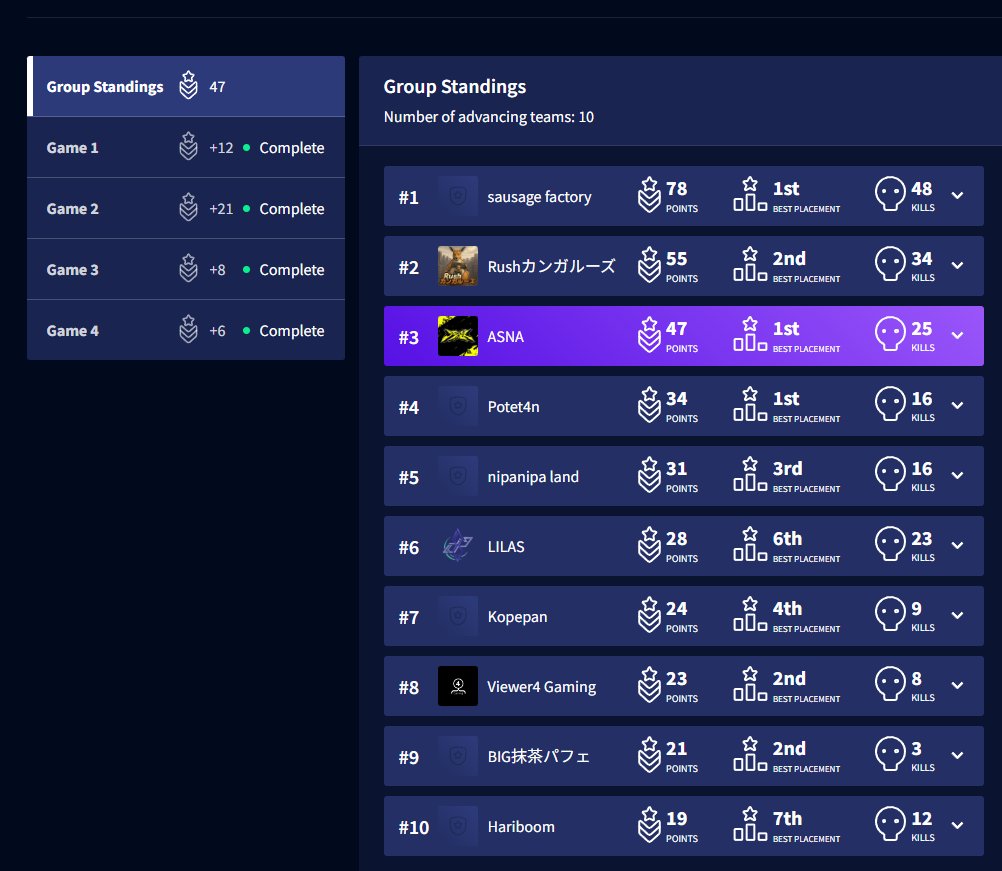Click Game 2 +21 points value
Image resolution: width=1002 pixels, height=871 pixels.
click(220, 209)
